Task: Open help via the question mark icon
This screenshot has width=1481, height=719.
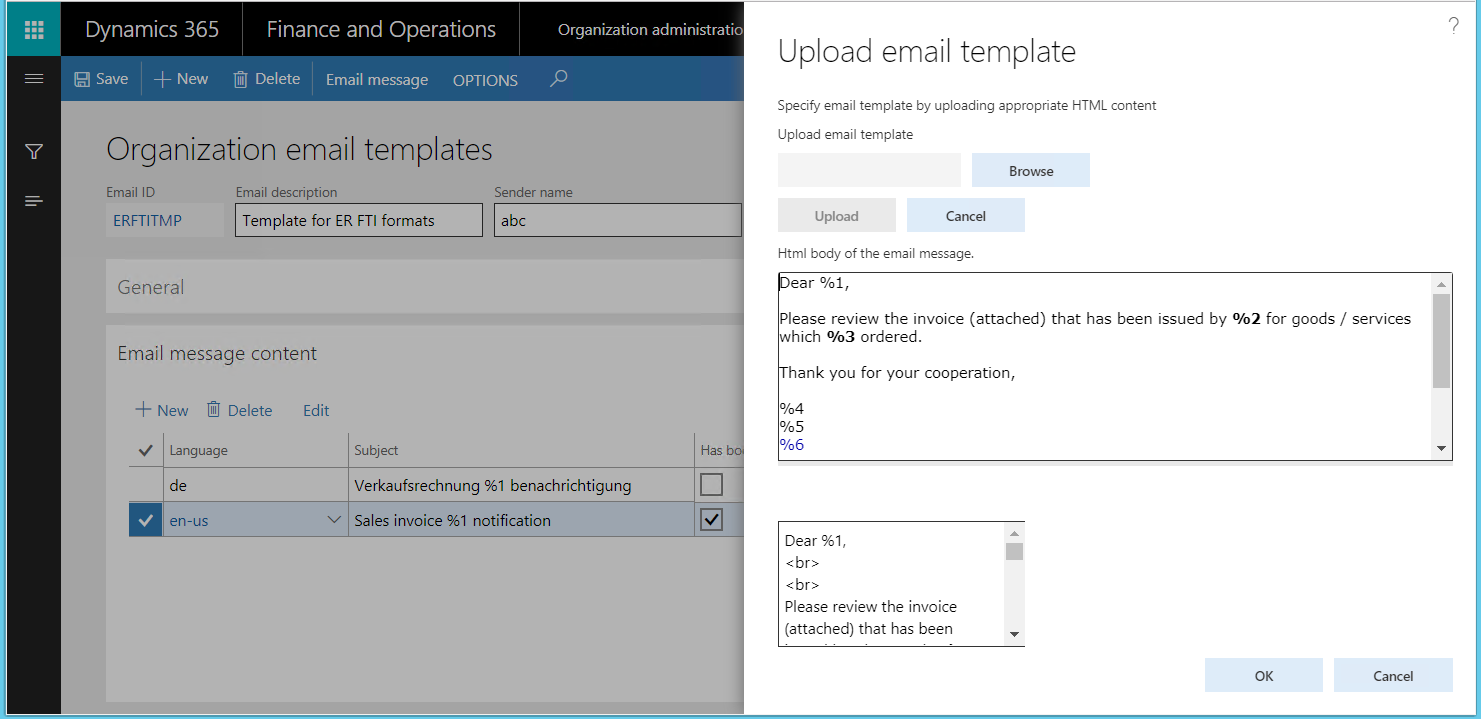Action: 1453,26
